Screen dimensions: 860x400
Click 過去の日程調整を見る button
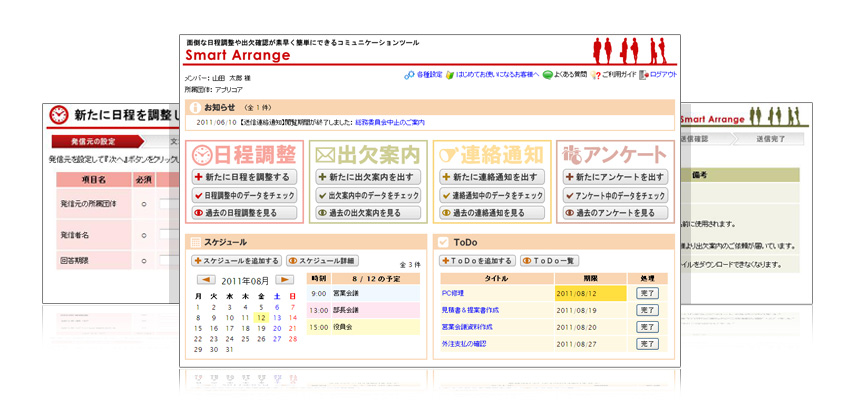(244, 213)
